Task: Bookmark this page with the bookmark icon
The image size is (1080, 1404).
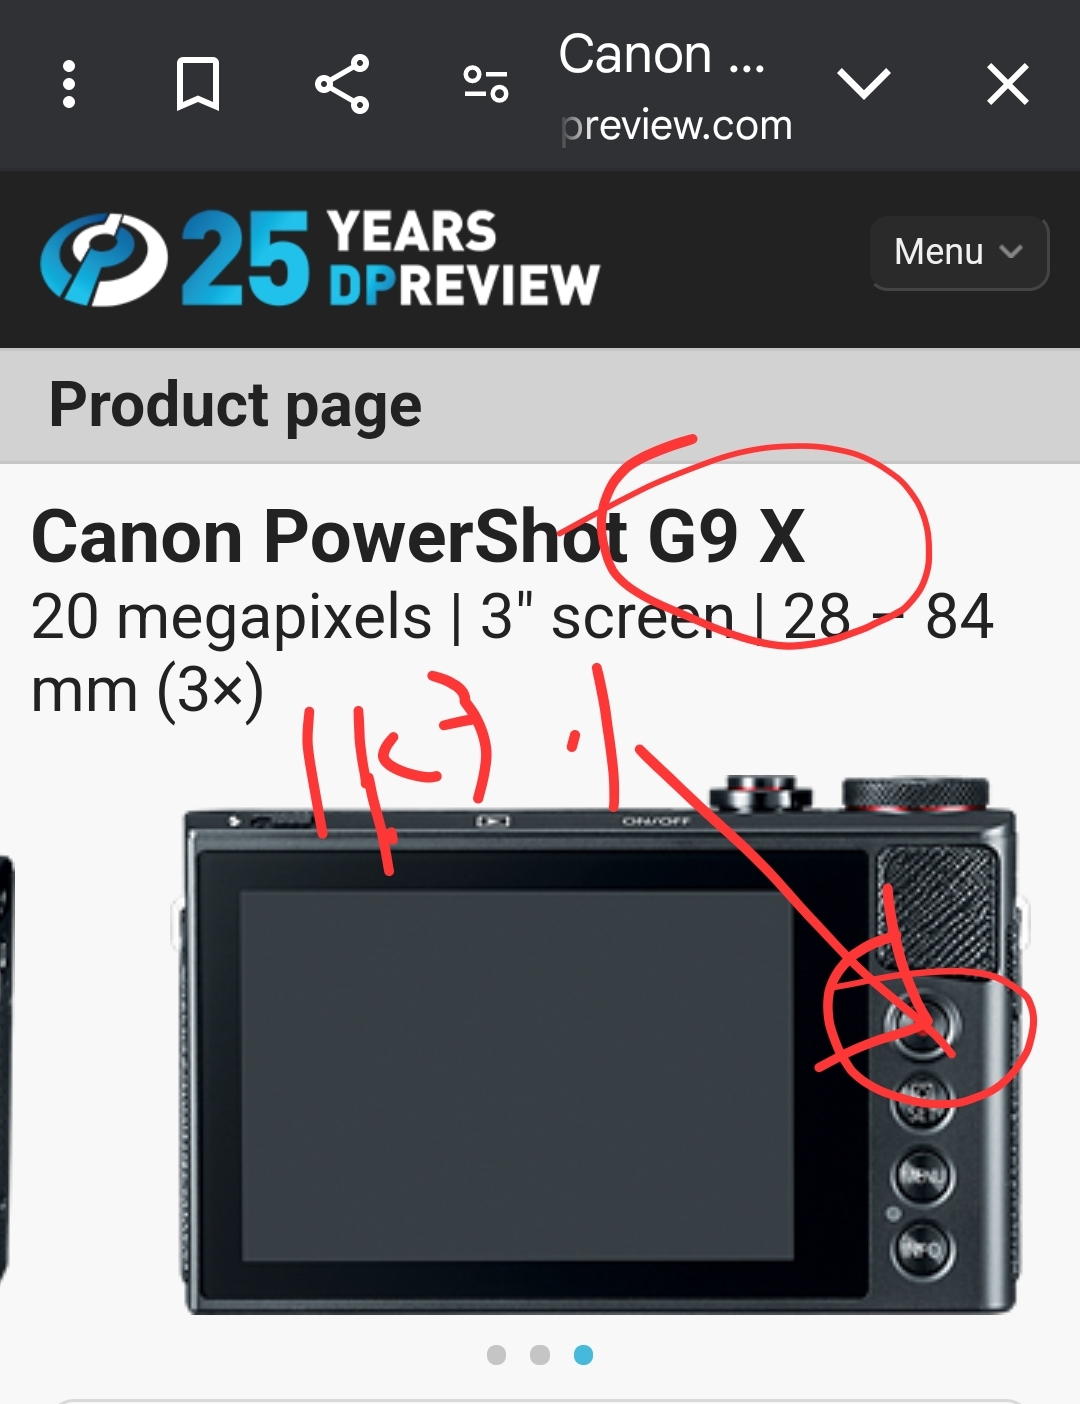Action: tap(197, 84)
